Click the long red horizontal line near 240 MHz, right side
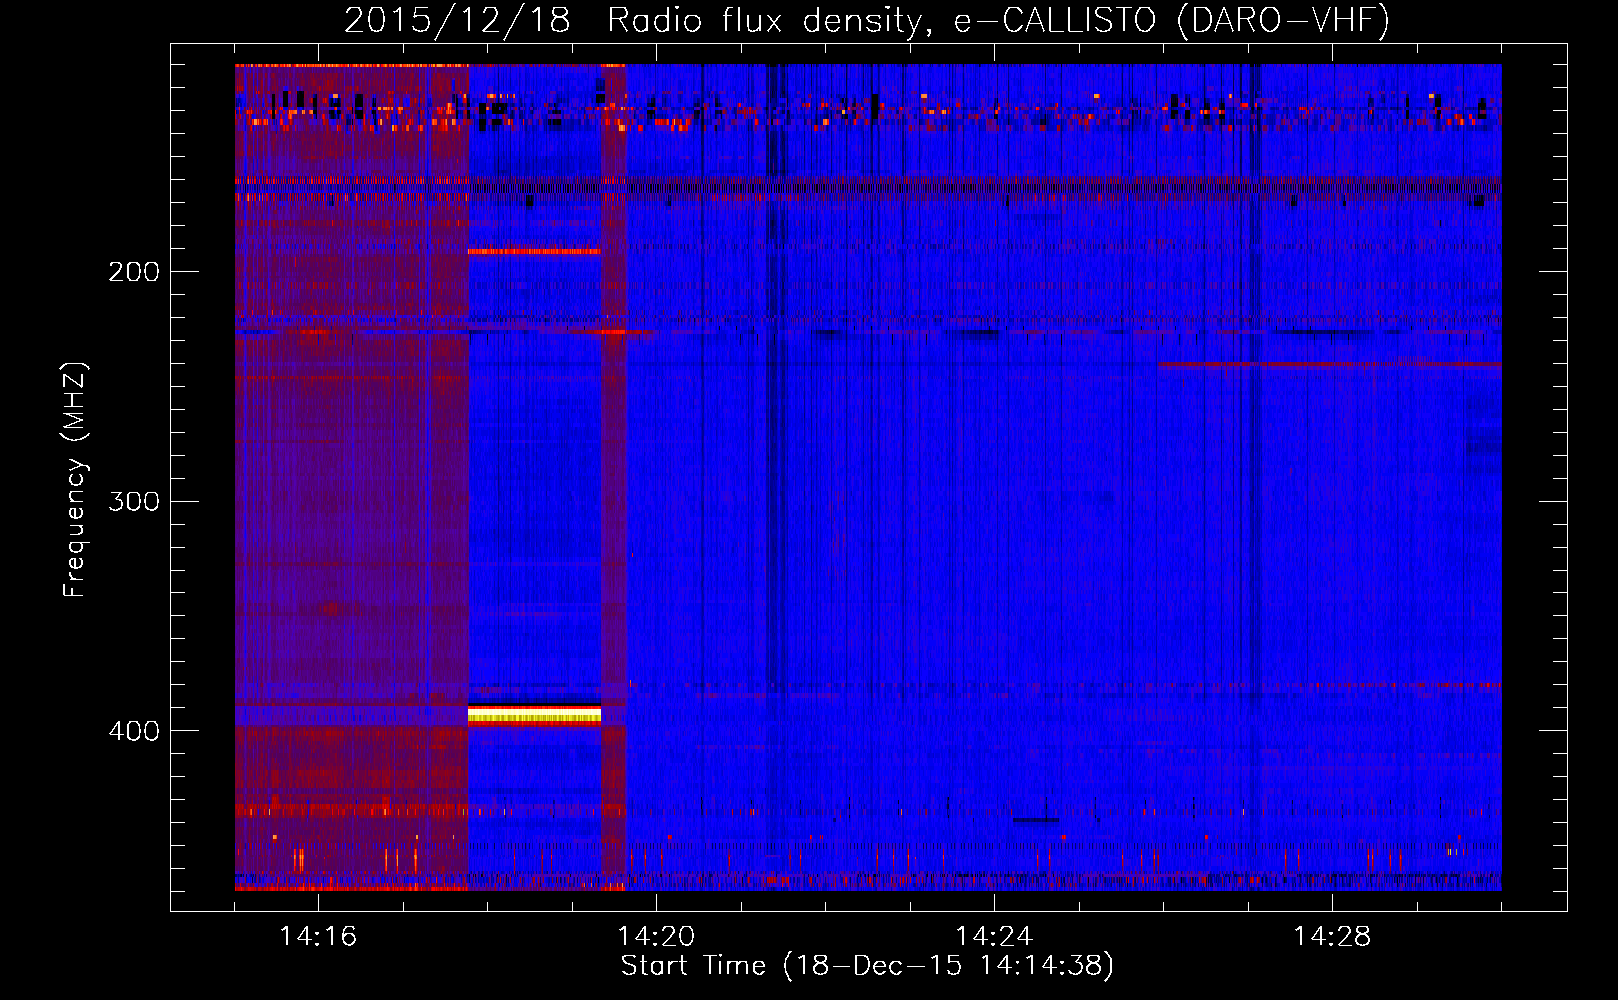This screenshot has width=1618, height=1000. [1329, 364]
